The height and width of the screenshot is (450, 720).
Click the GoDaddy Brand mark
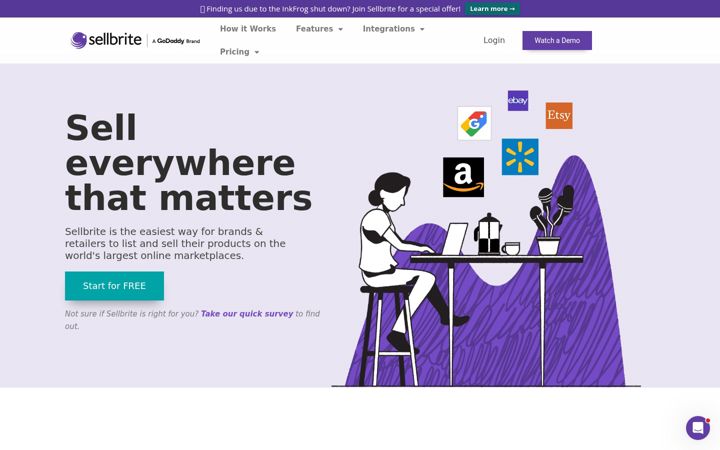tap(176, 41)
